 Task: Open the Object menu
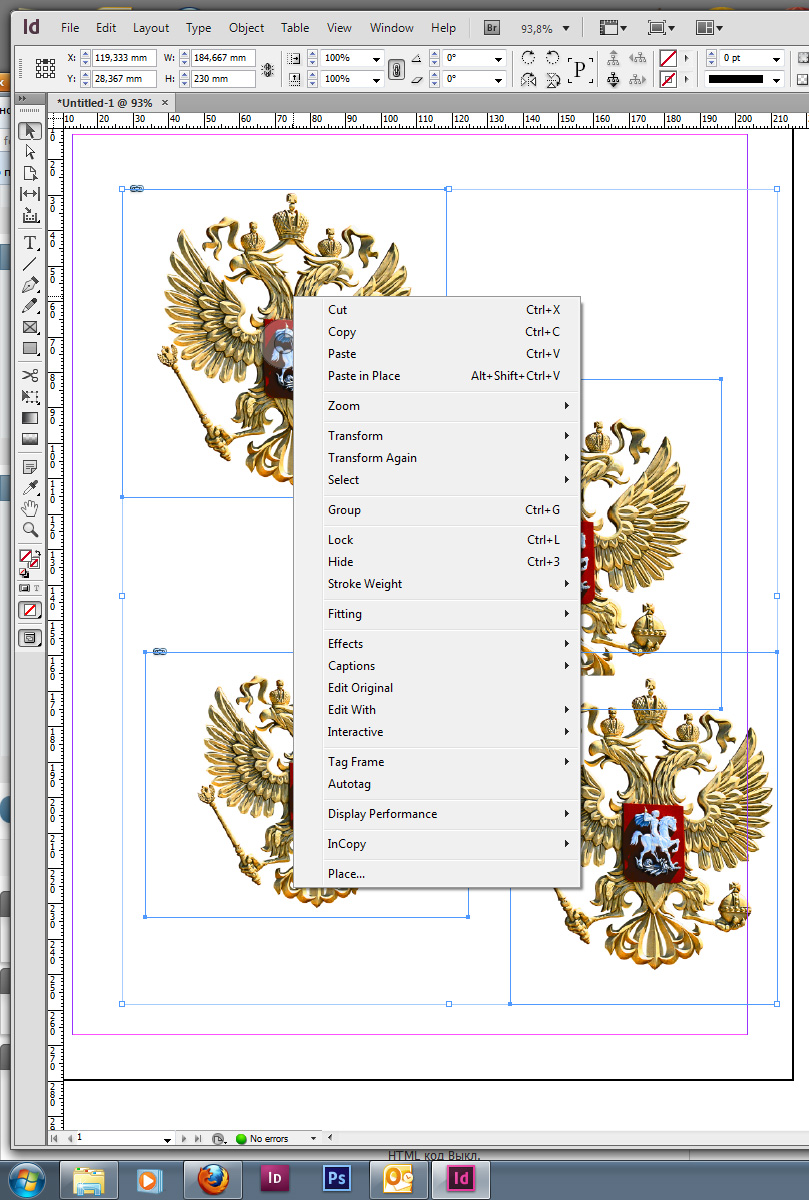pos(246,28)
